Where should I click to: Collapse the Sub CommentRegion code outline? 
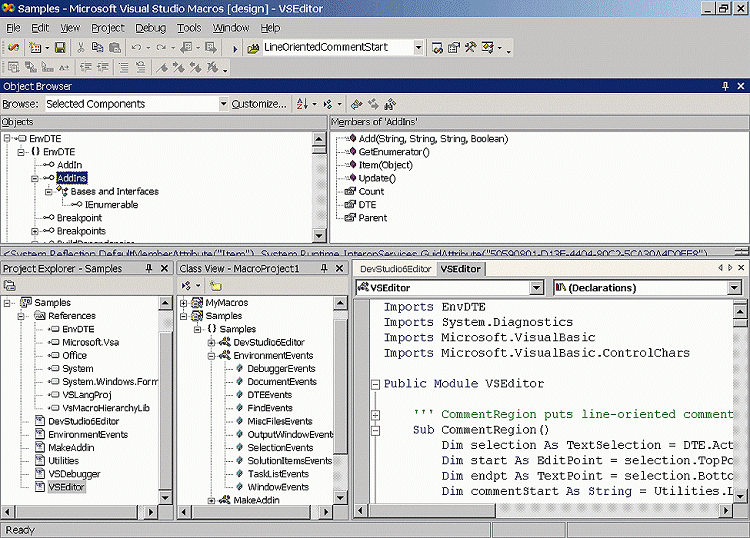click(x=375, y=430)
